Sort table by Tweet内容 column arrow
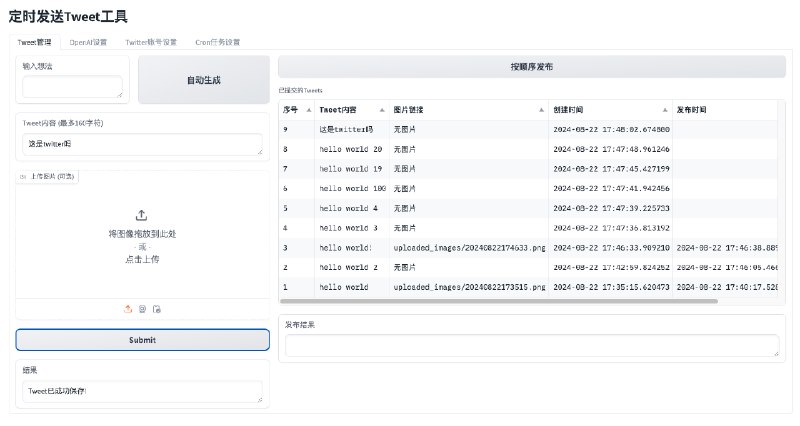The height and width of the screenshot is (426, 800). pyautogui.click(x=382, y=110)
